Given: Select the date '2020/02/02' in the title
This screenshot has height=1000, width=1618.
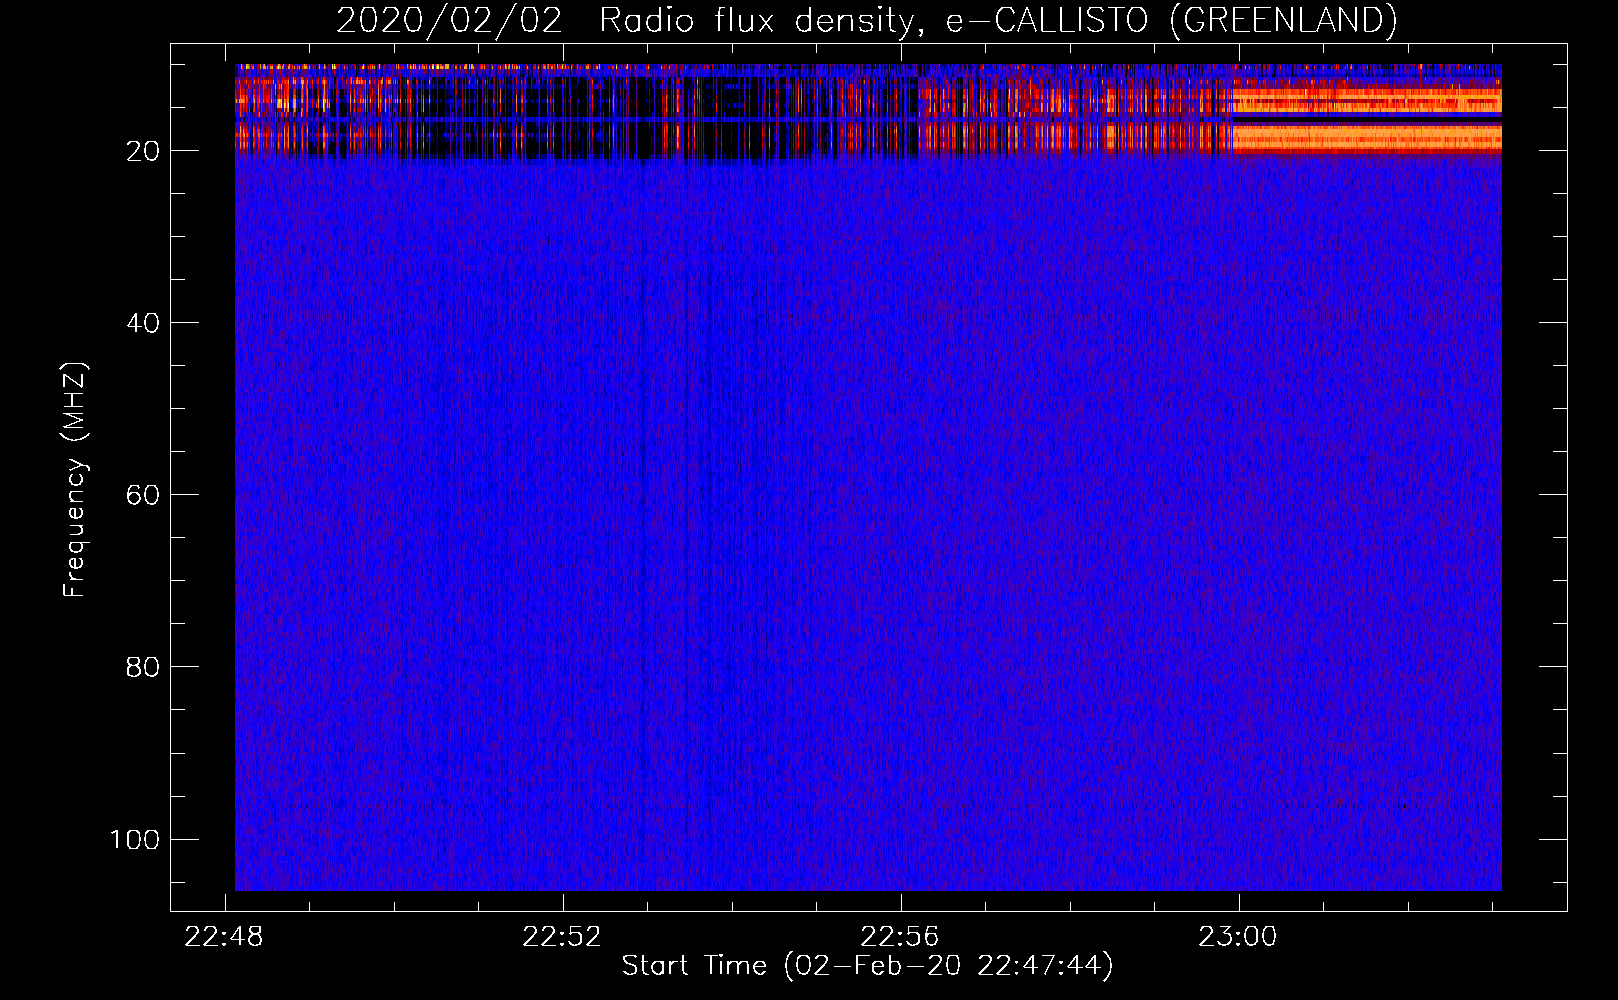Looking at the screenshot, I should coord(449,20).
